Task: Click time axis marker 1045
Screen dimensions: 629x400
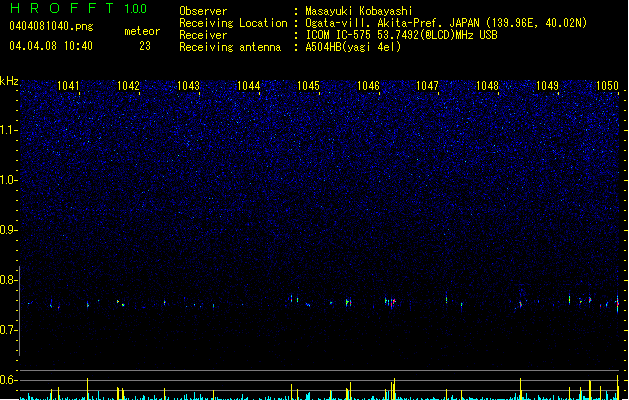Action: click(308, 85)
